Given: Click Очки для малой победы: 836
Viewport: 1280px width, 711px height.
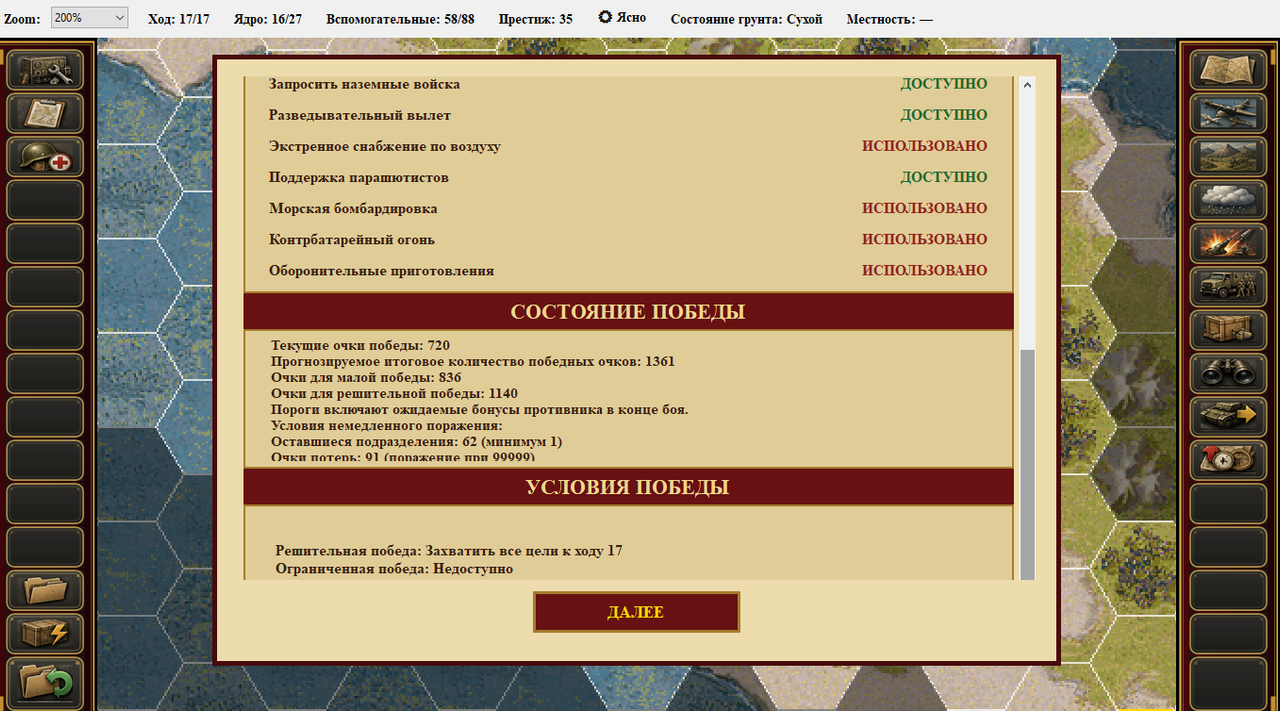Looking at the screenshot, I should pos(365,377).
